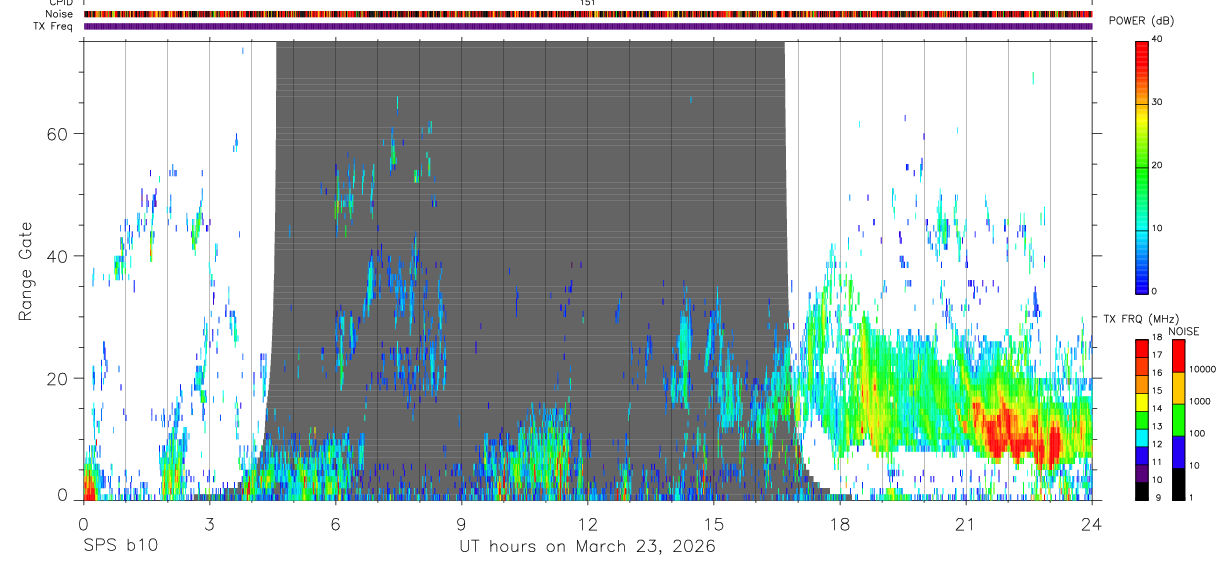Viewport: 1228px width, 567px height.
Task: Click 'UT hours on March 23, 2026' label
Action: [587, 547]
